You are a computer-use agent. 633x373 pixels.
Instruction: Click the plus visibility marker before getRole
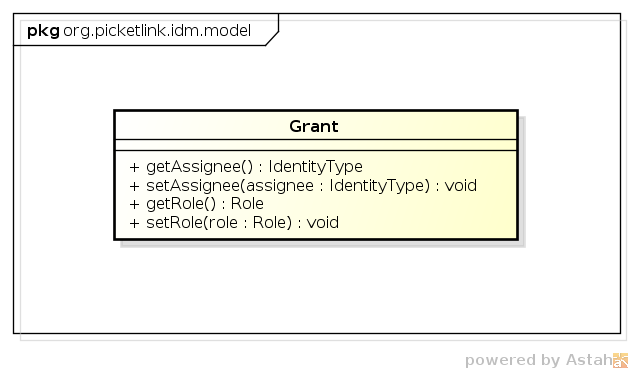[x=134, y=204]
